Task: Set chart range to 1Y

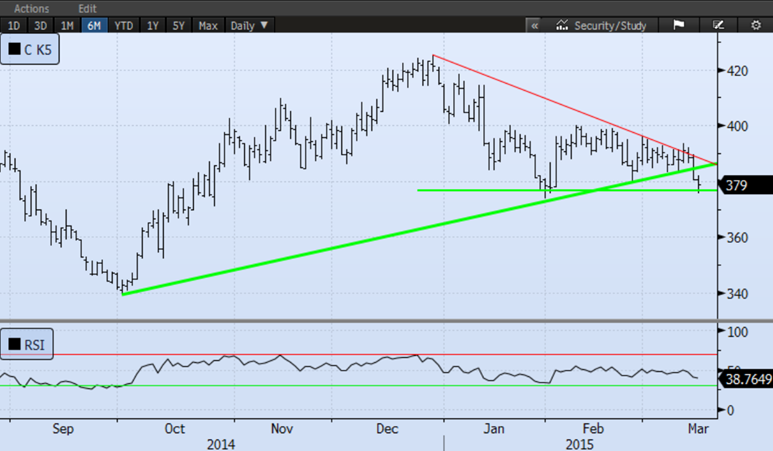Action: click(x=153, y=25)
